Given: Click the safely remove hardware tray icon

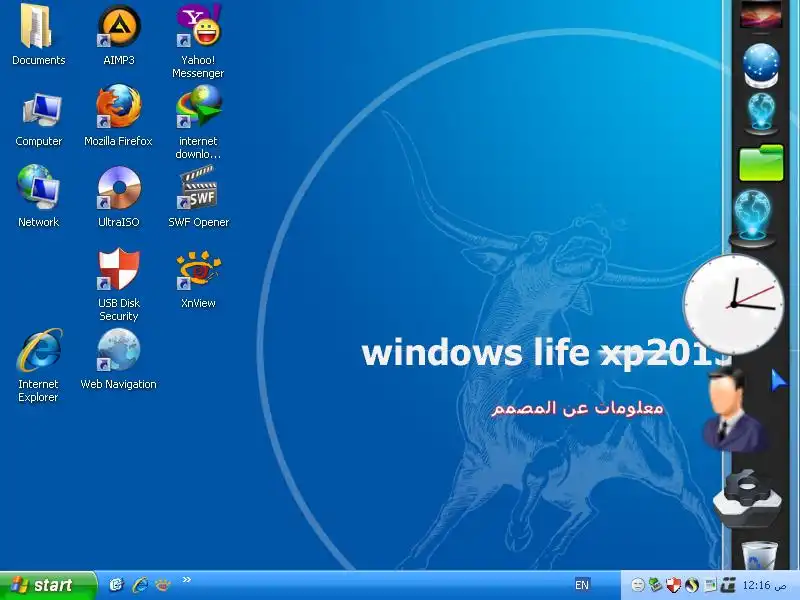Looking at the screenshot, I should 655,585.
